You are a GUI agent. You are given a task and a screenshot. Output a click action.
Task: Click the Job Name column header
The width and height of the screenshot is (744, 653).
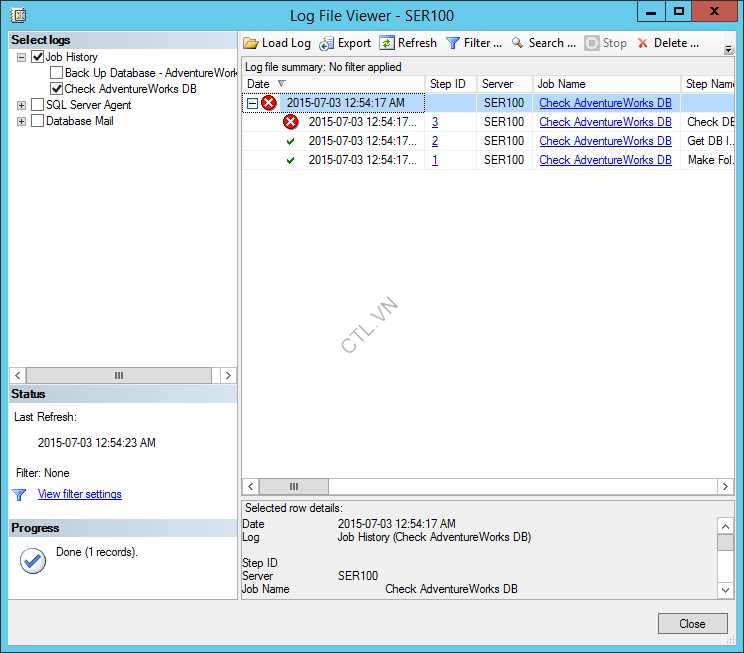pos(561,84)
